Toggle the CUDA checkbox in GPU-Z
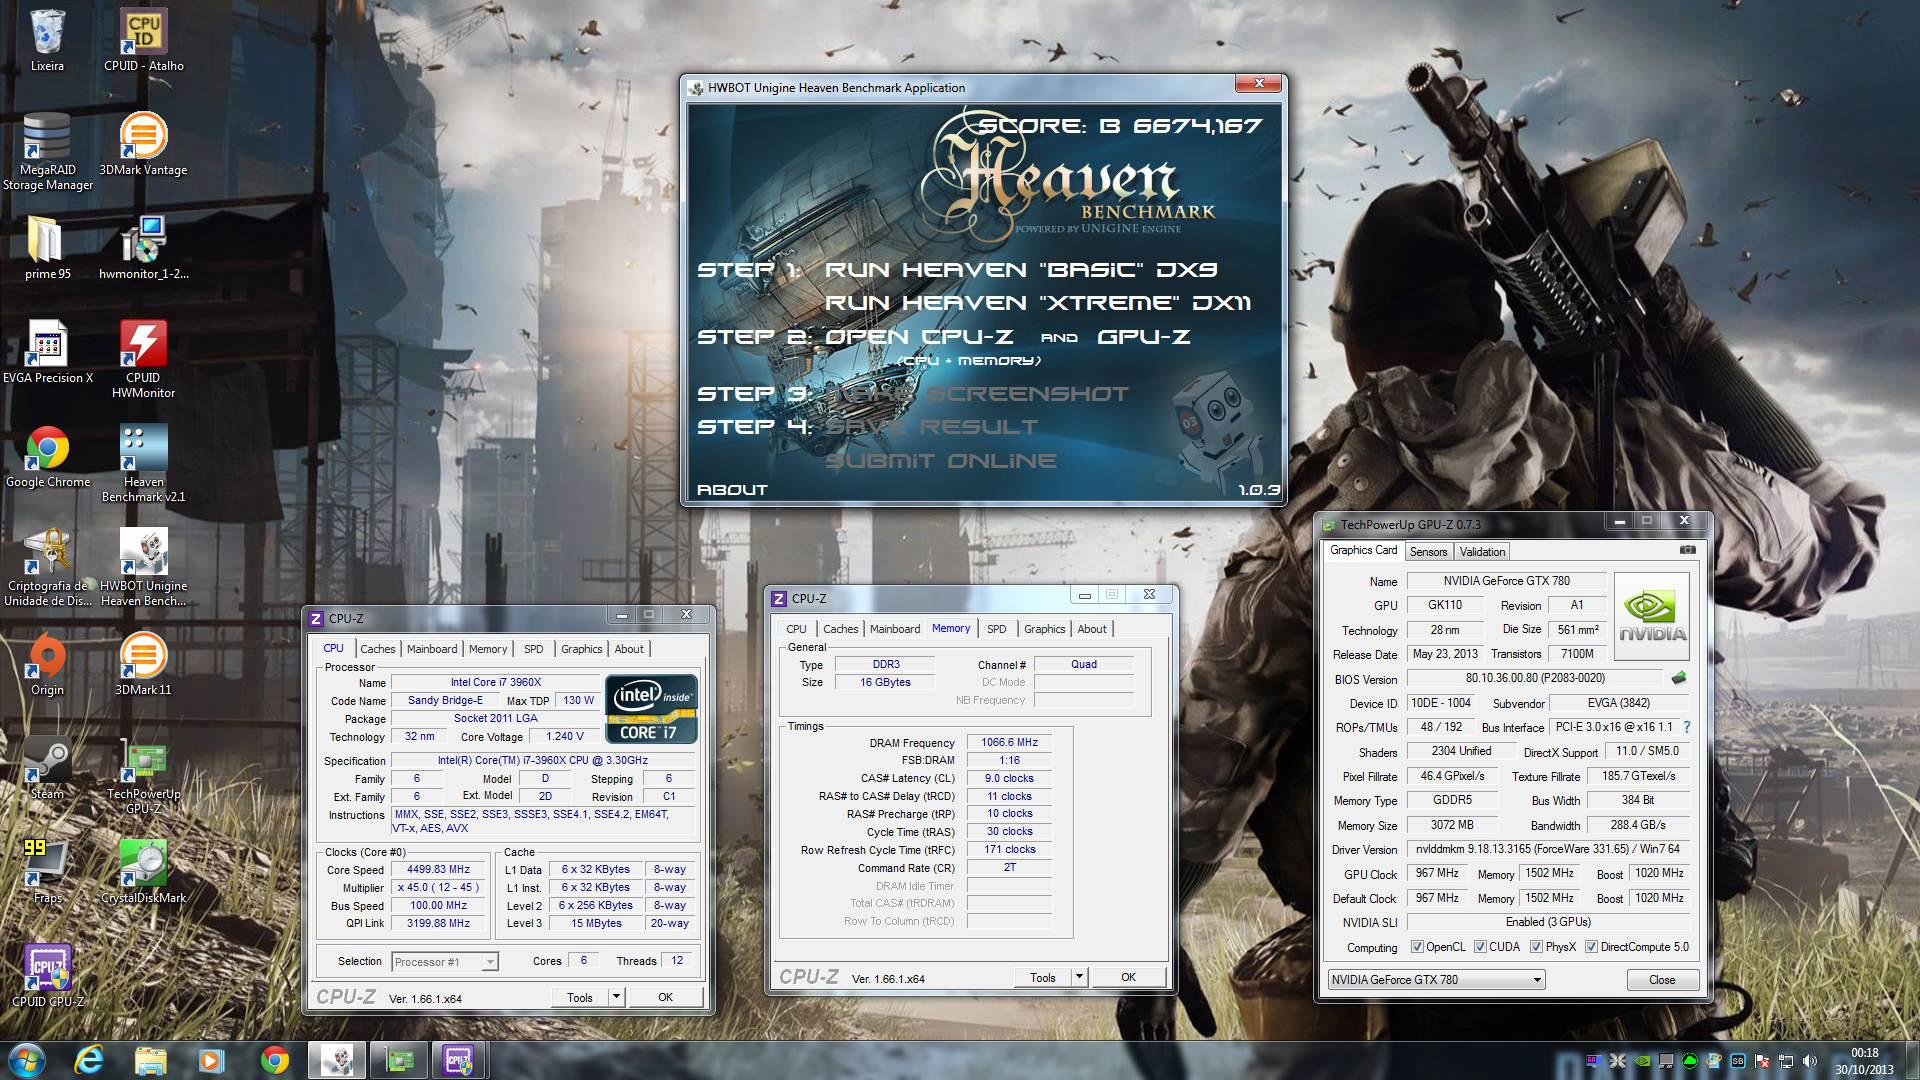 pos(1480,947)
